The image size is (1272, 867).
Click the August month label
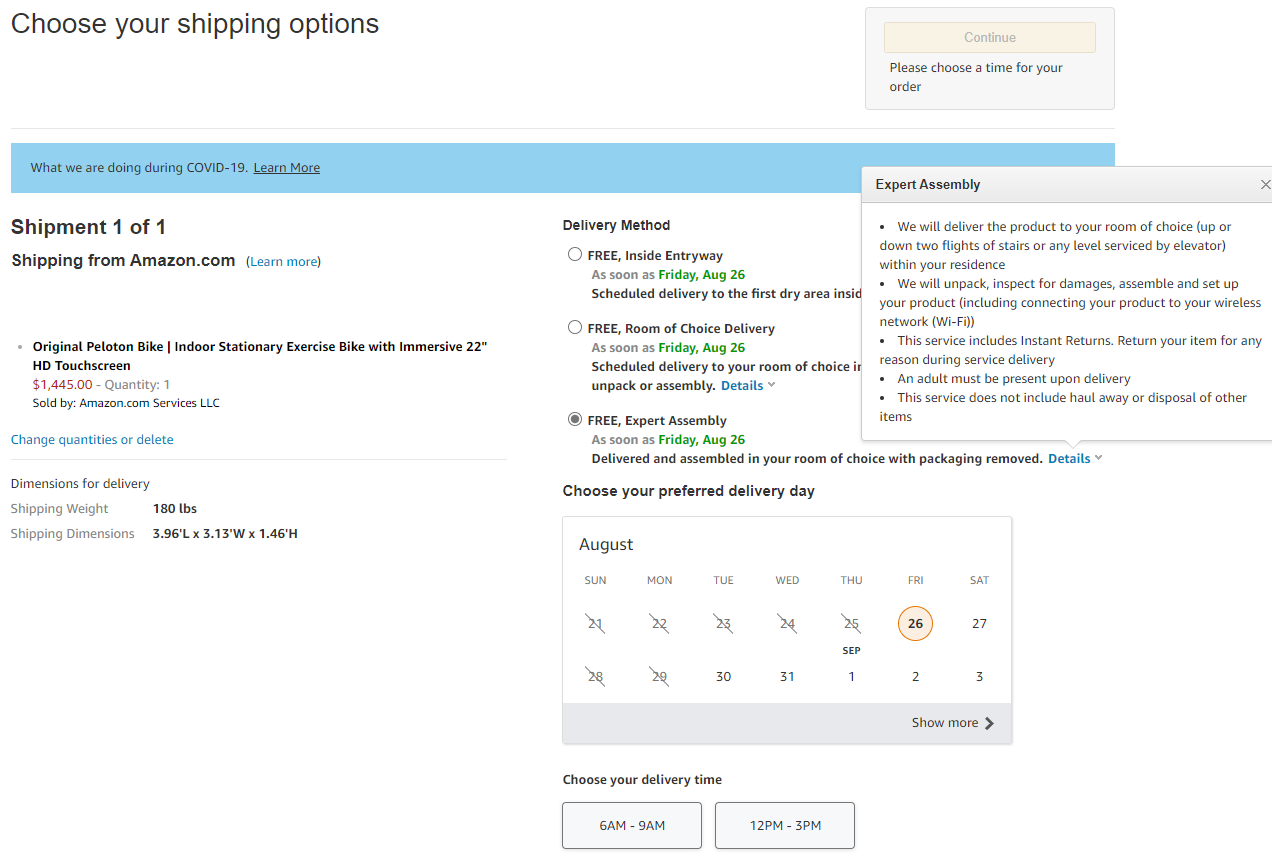(x=606, y=545)
